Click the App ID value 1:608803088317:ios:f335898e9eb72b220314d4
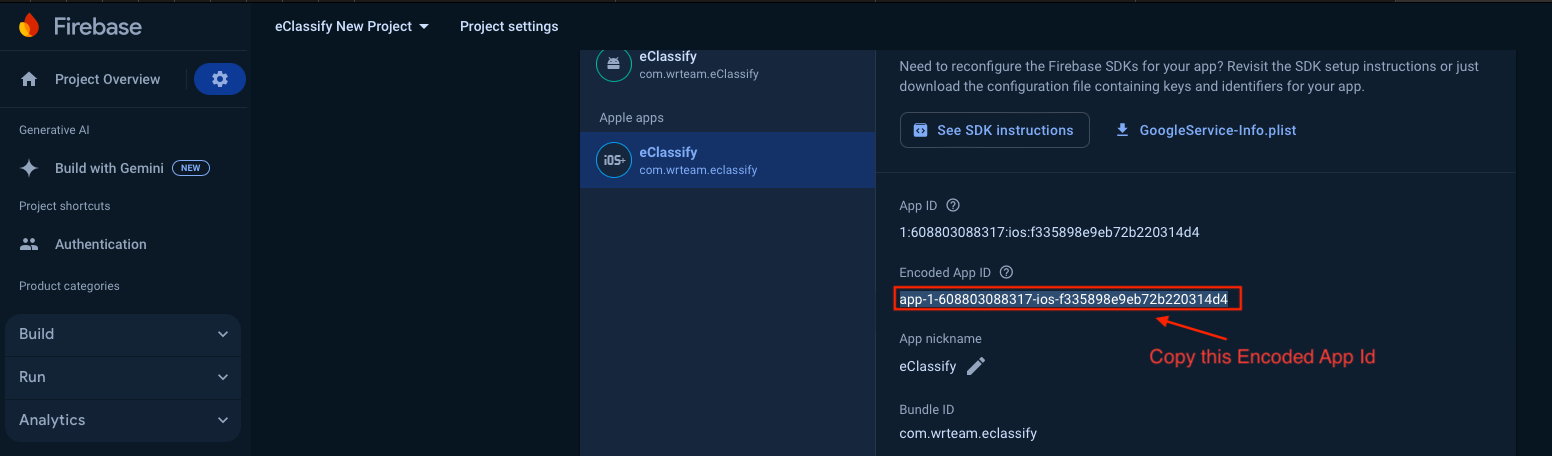Viewport: 1552px width, 456px height. pyautogui.click(x=1049, y=232)
